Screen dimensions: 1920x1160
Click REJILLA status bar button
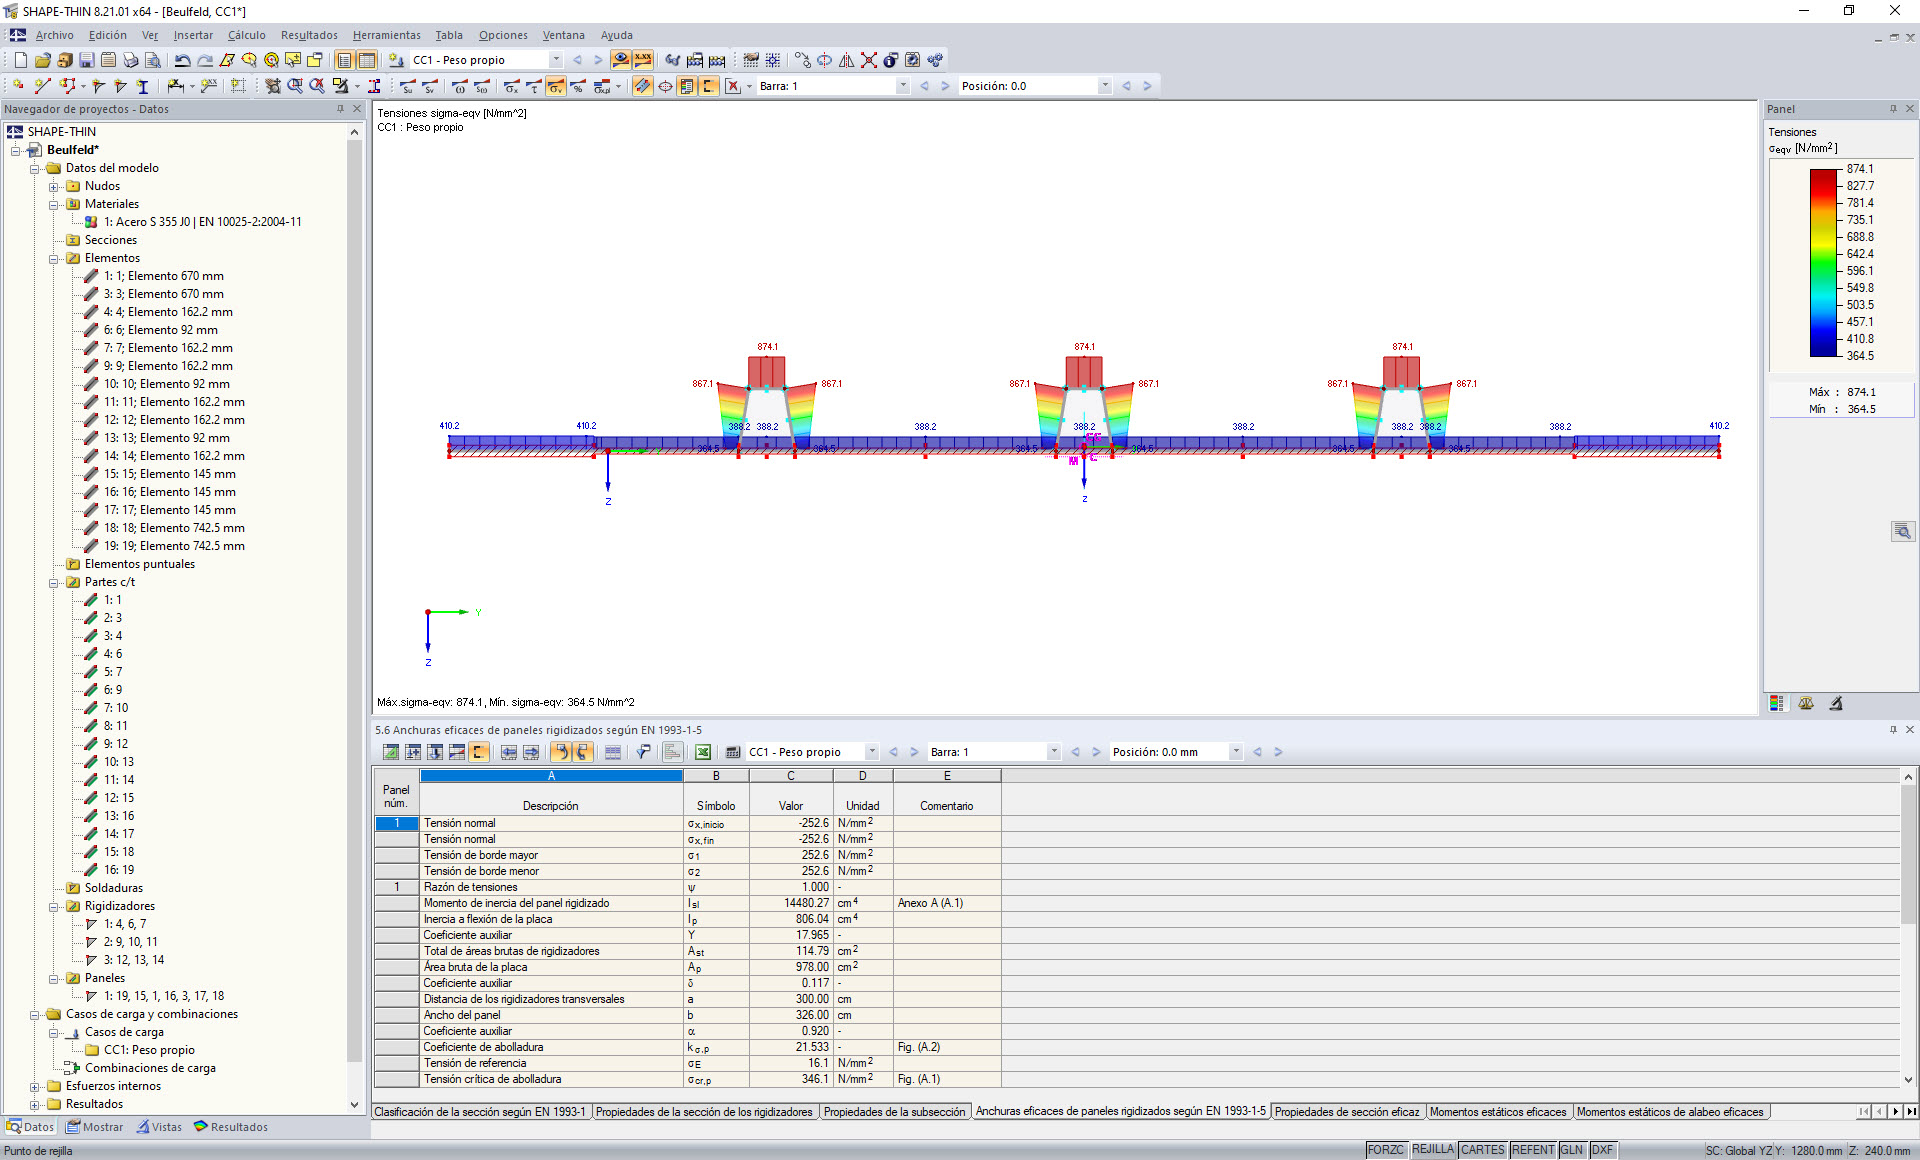[1432, 1150]
